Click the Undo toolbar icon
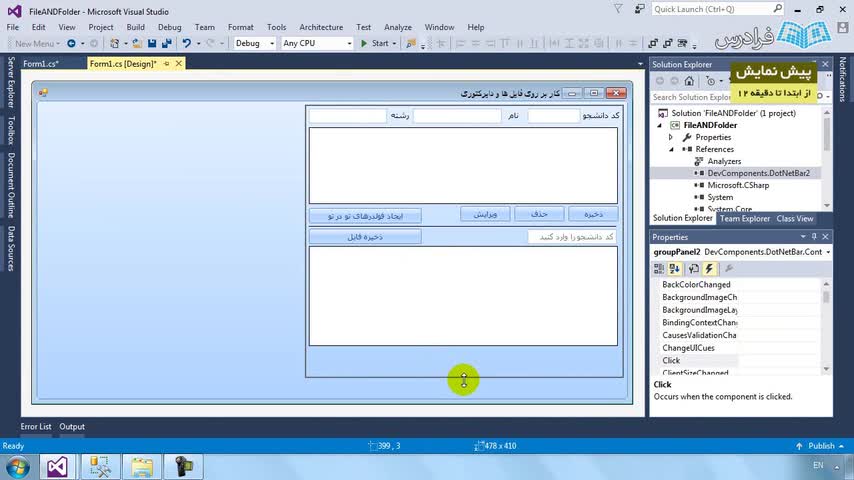Screen dimensions: 854x480 187,43
